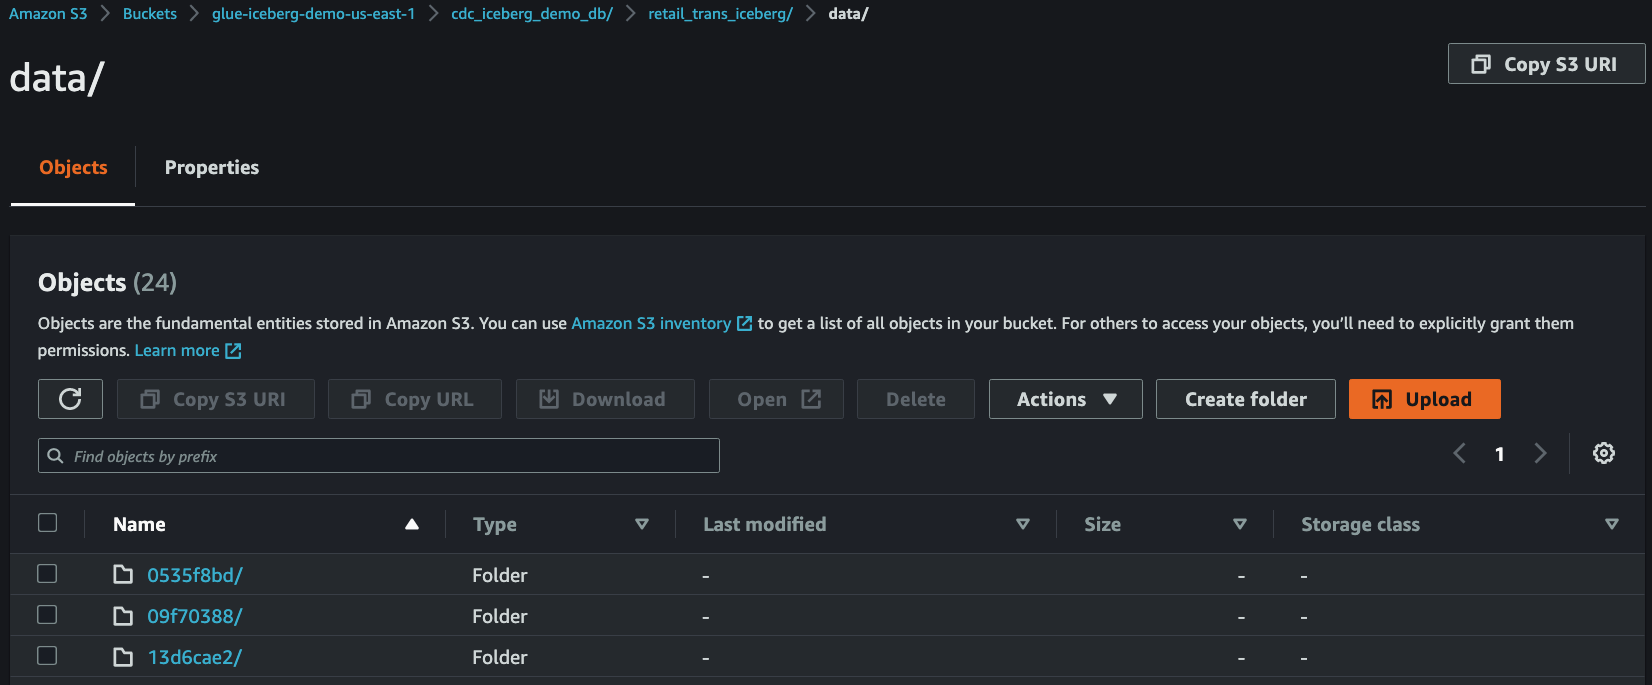Click the Name column header
Screen dimensions: 1652x685
coord(139,524)
